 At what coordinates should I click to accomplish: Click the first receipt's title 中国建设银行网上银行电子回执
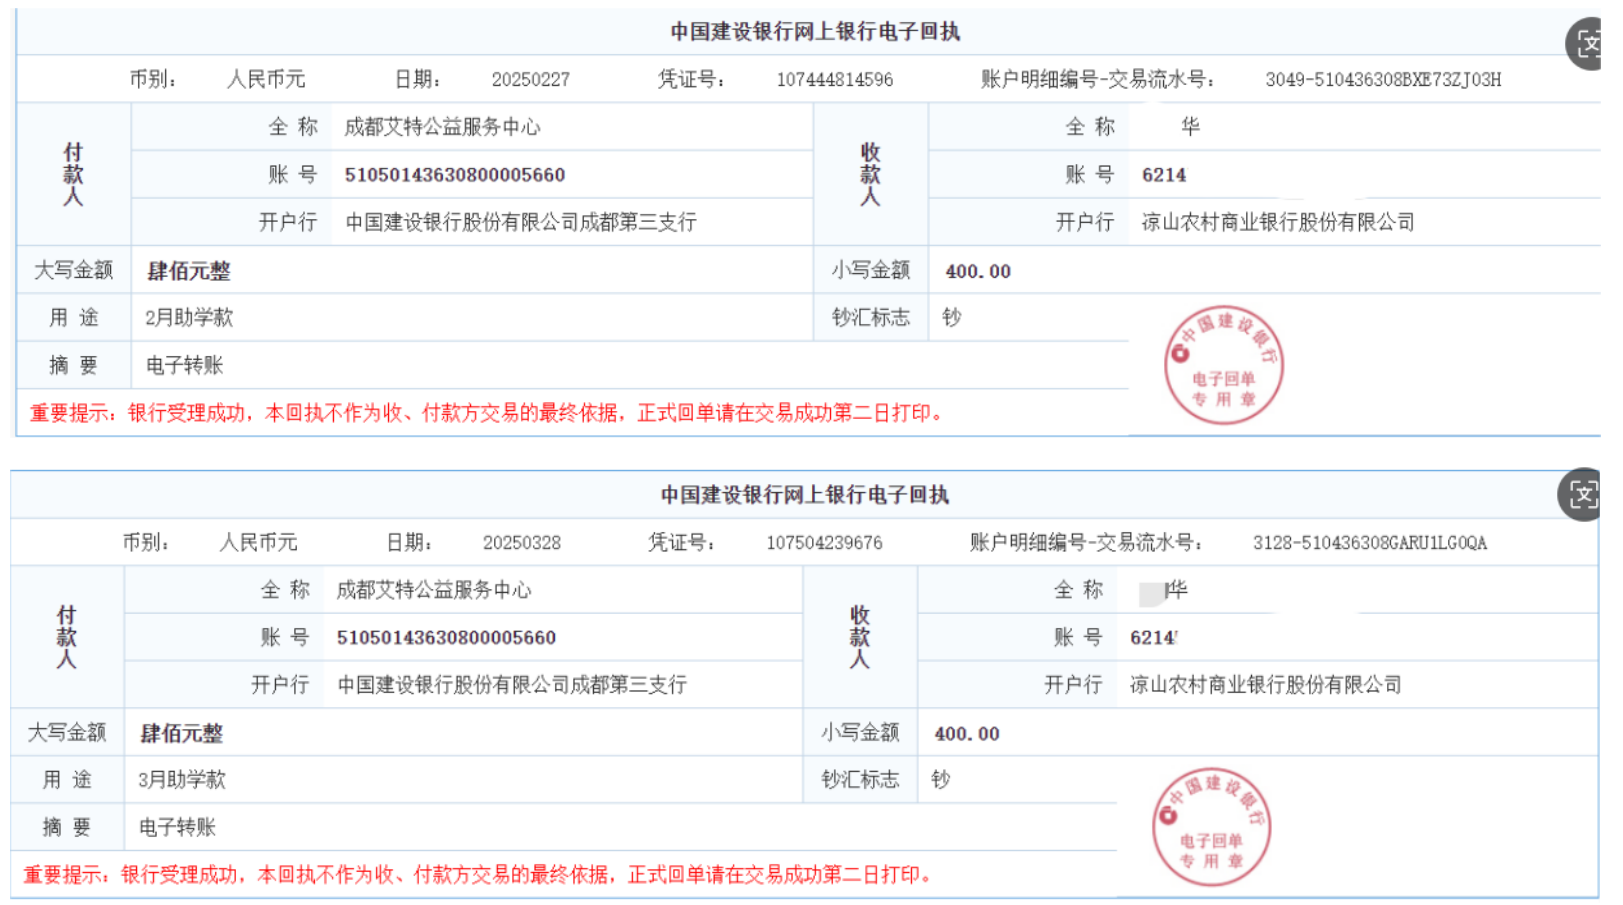point(815,32)
